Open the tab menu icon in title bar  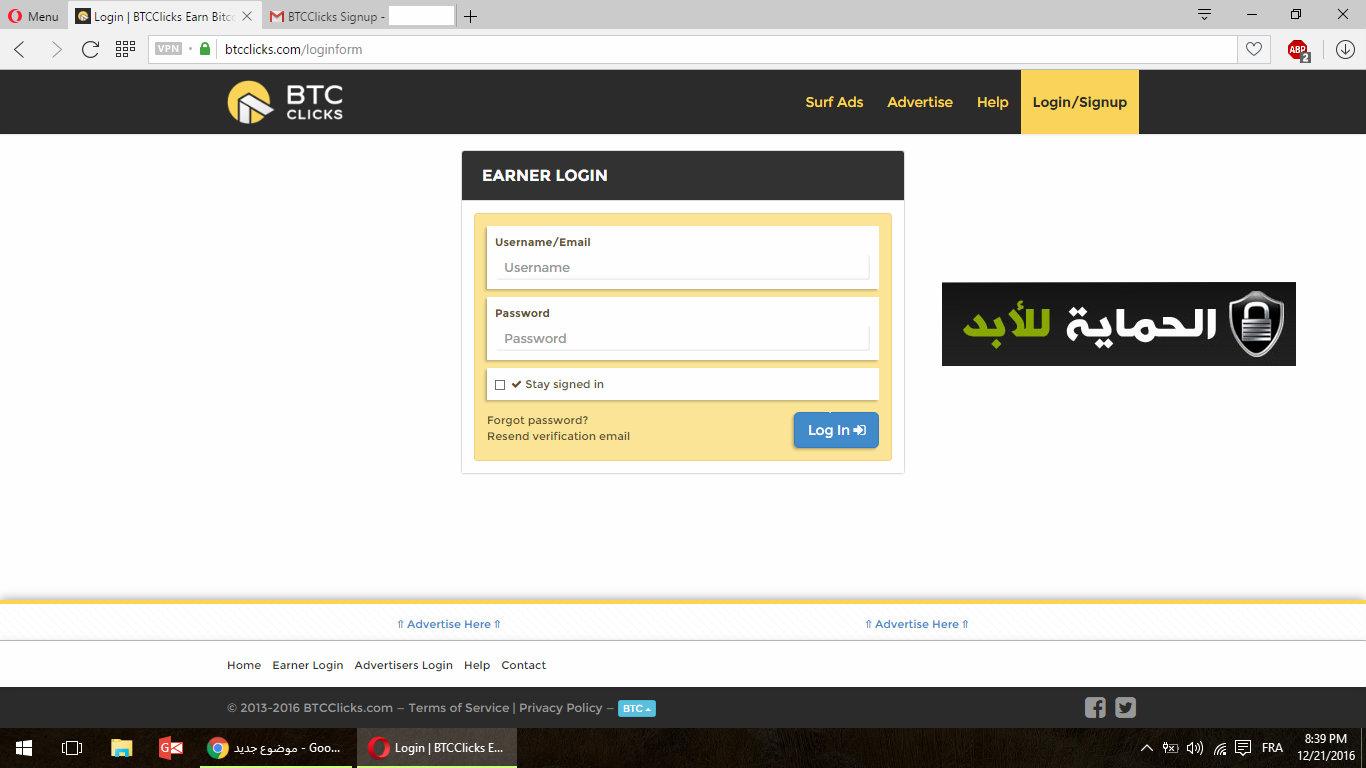point(1204,15)
